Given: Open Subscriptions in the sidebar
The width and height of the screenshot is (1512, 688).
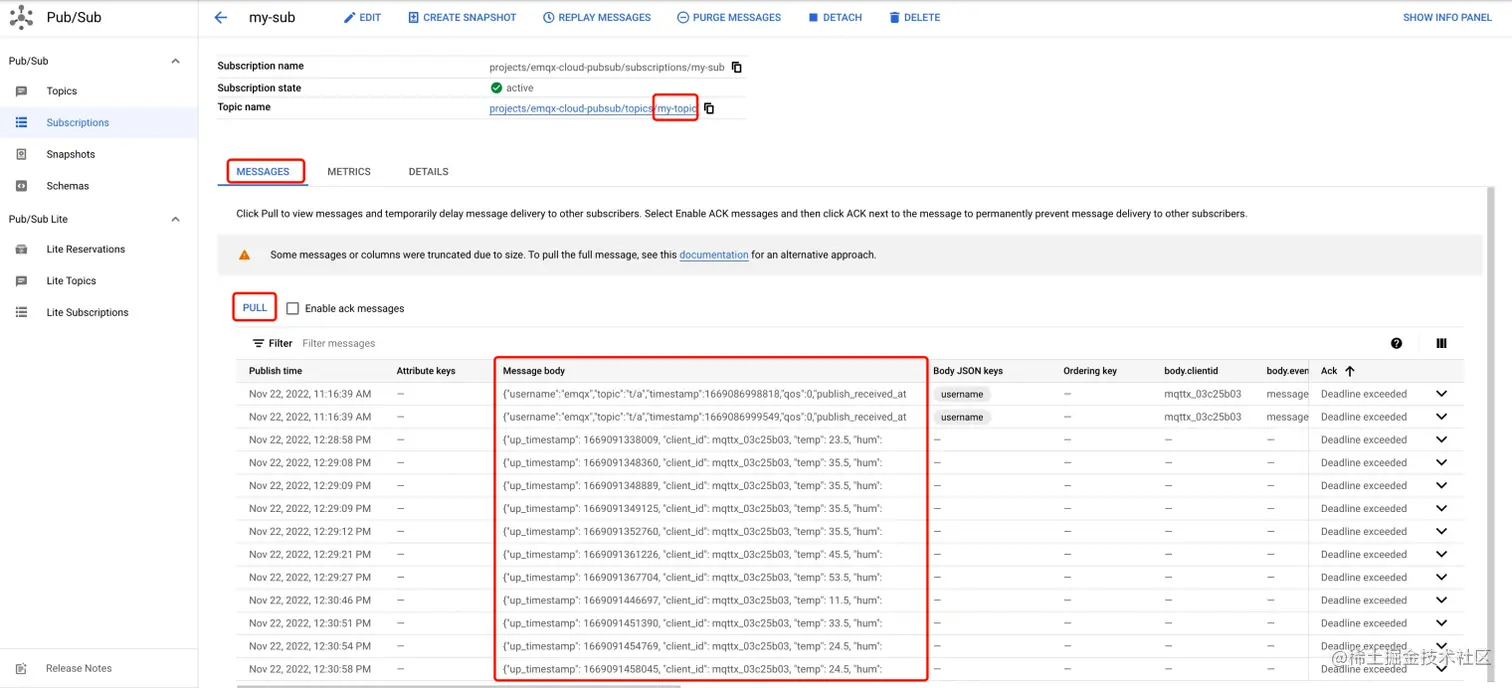Looking at the screenshot, I should pos(78,122).
